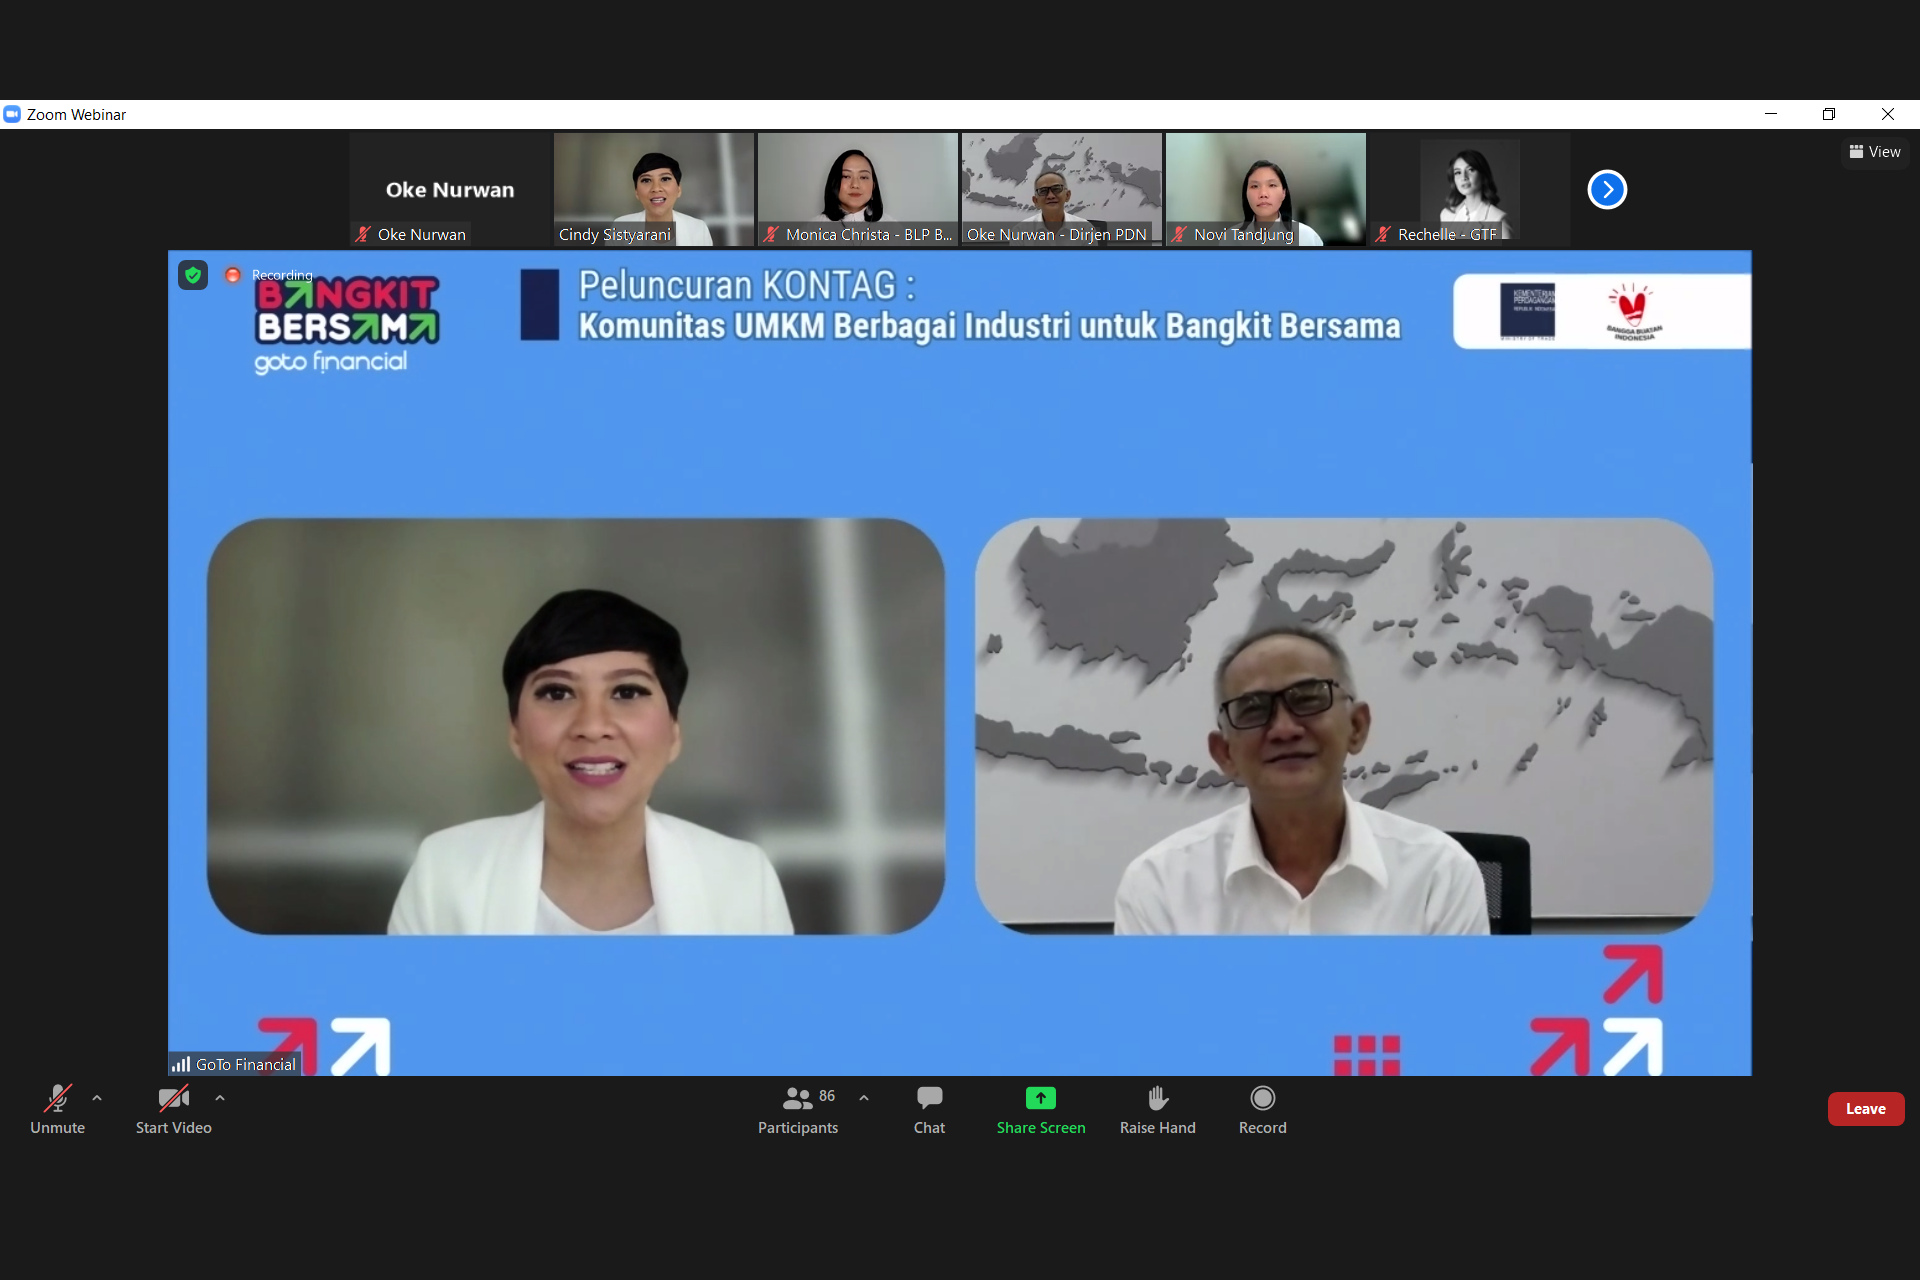The height and width of the screenshot is (1280, 1920).
Task: Minimize the Zoom Webinar window
Action: tap(1771, 114)
